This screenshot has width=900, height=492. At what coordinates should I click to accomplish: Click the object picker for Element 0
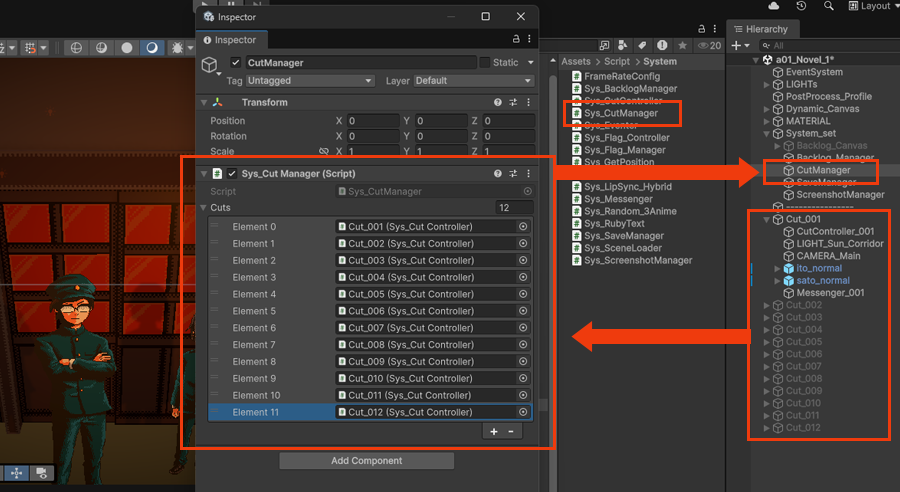(522, 227)
